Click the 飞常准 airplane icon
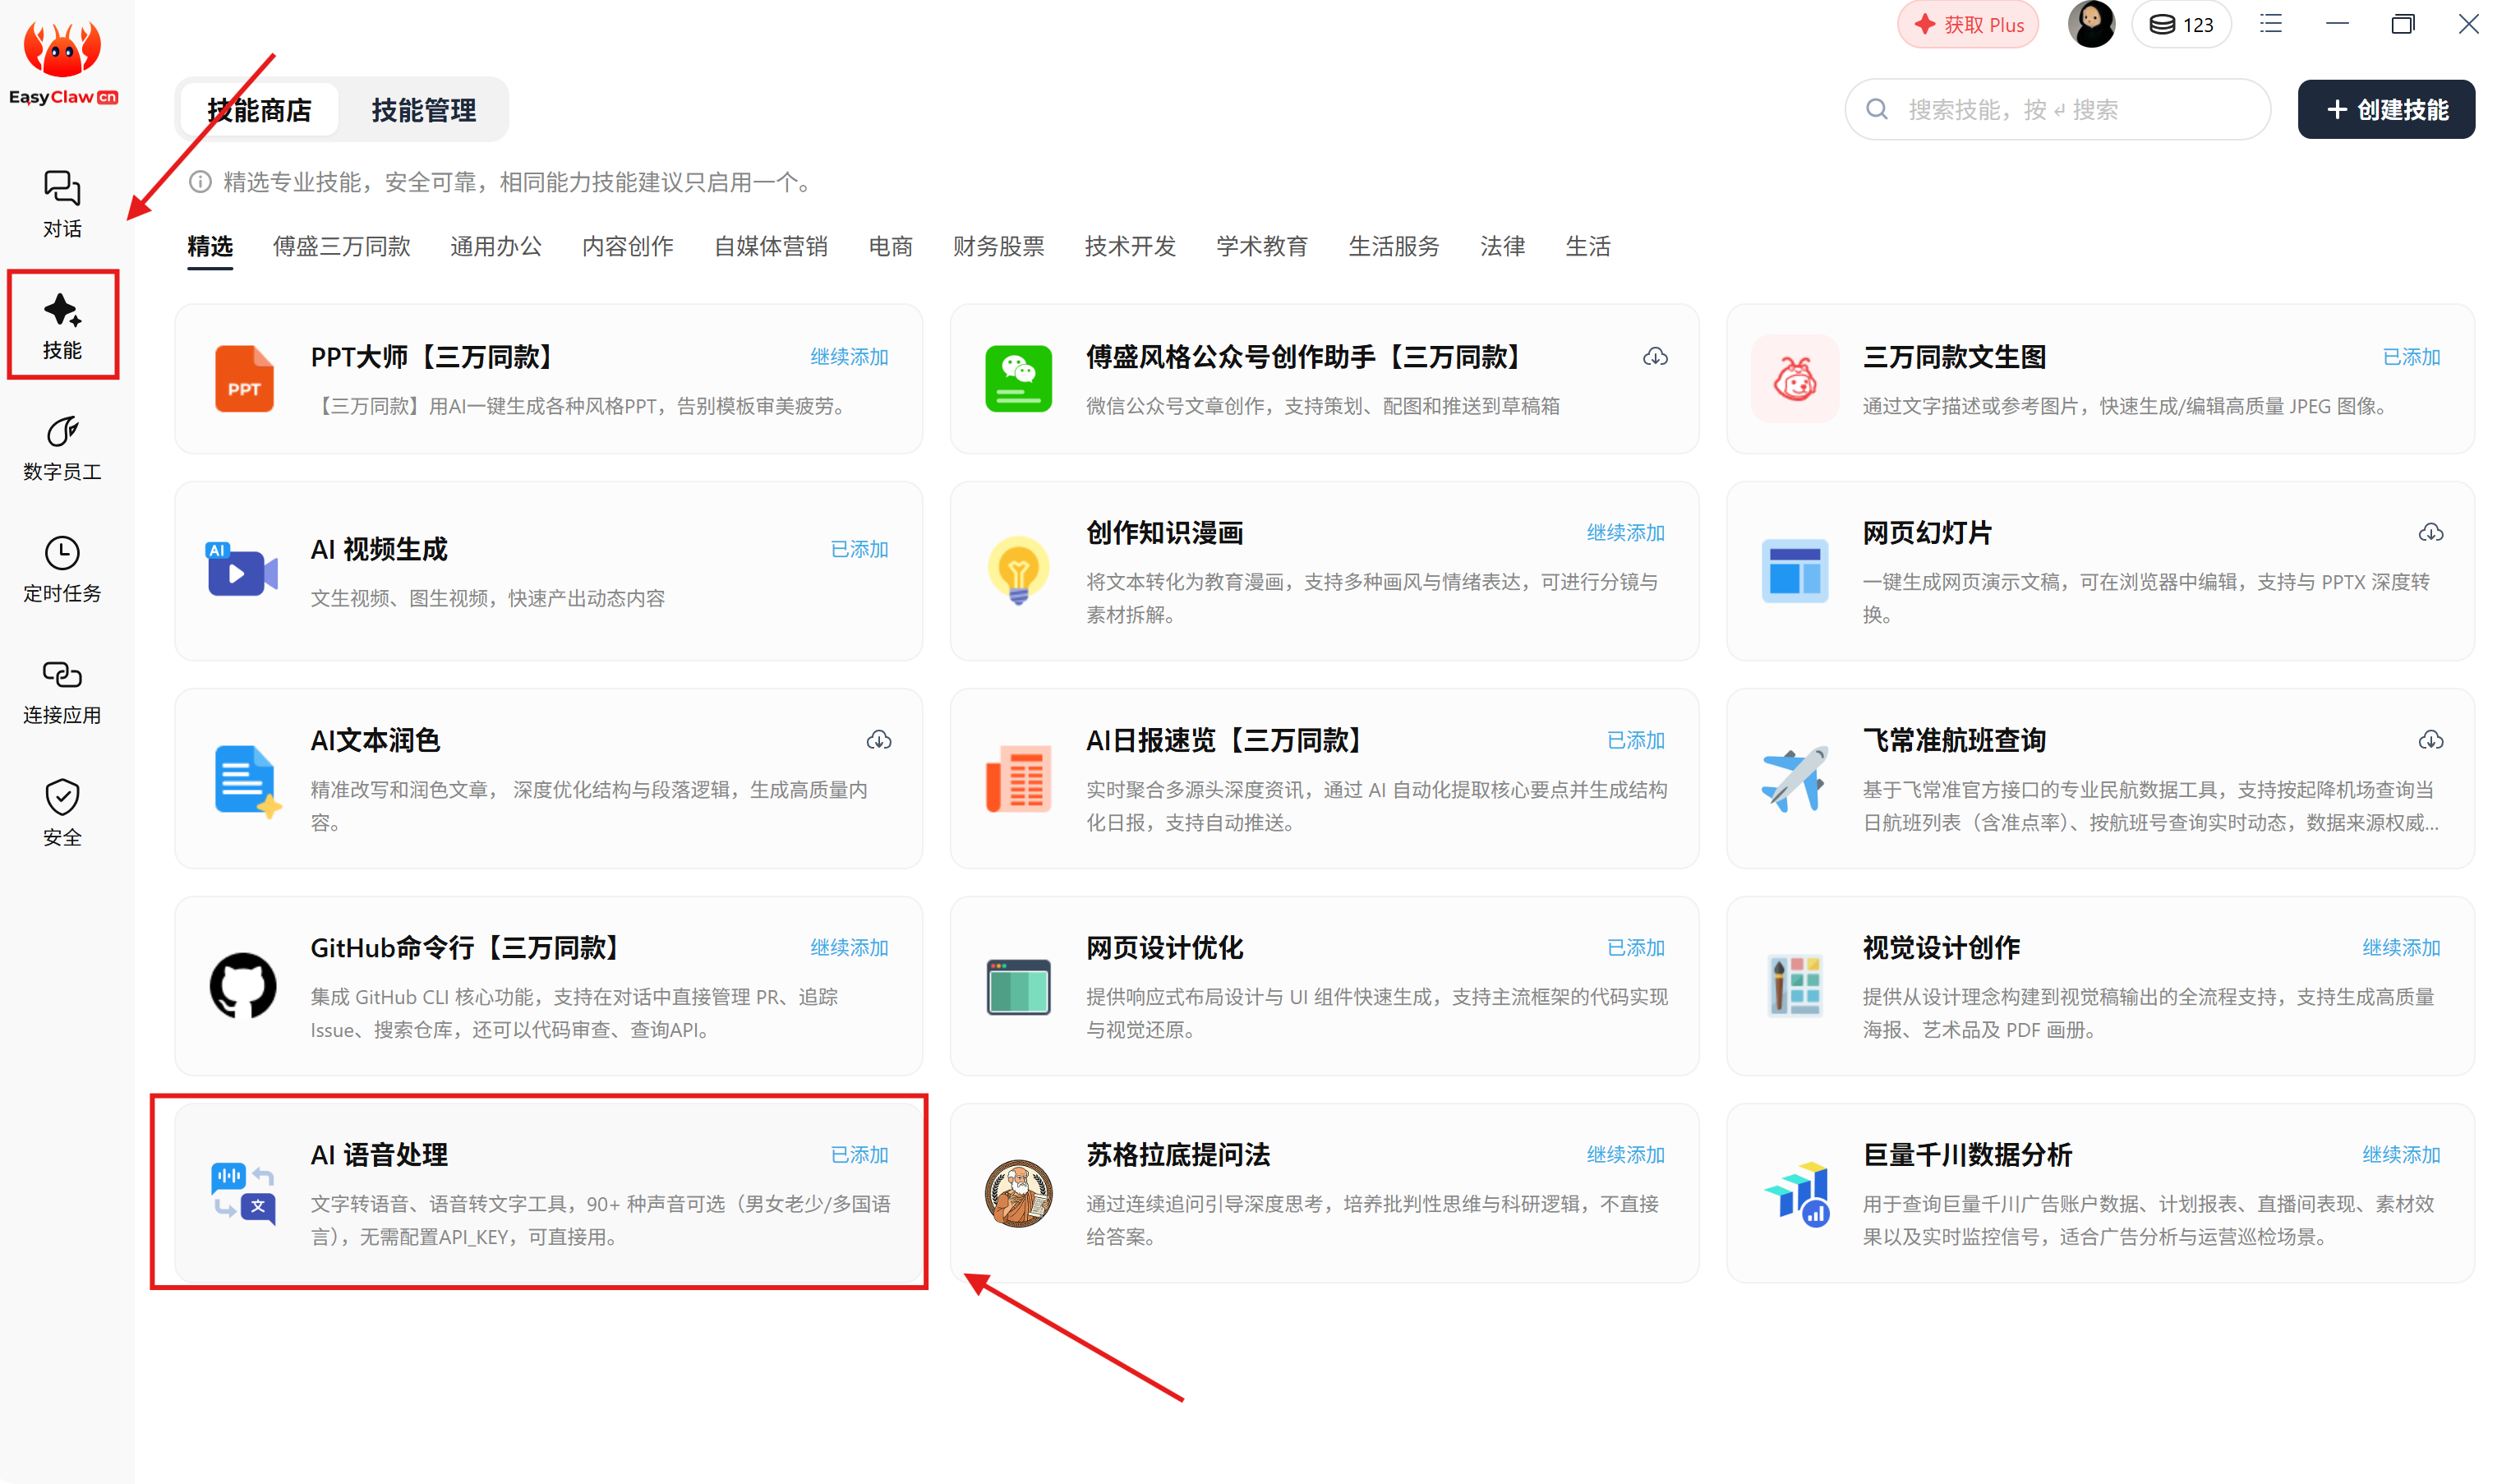 coord(1794,778)
